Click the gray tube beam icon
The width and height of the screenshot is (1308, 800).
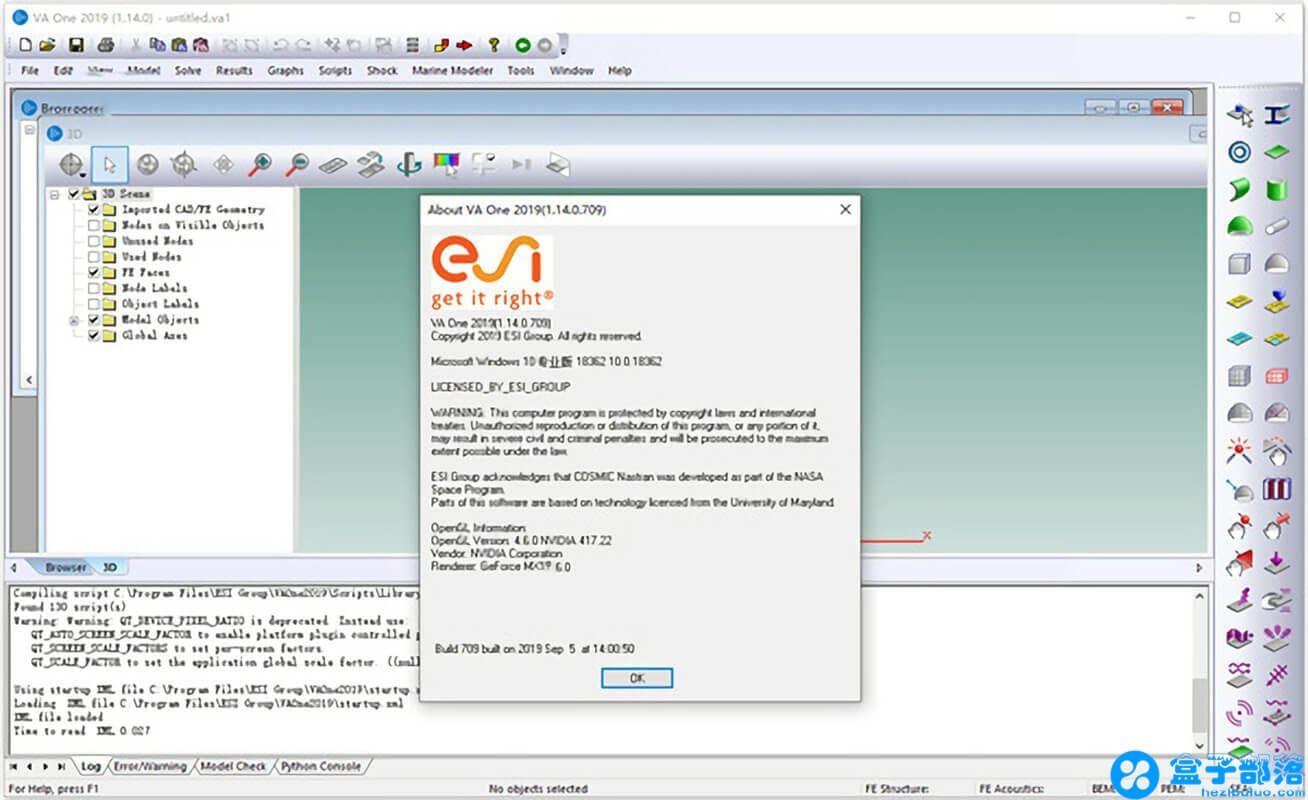1276,226
